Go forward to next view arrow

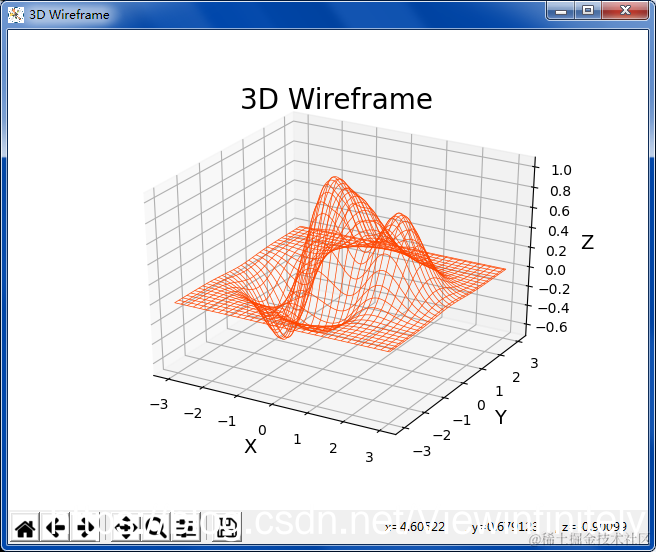pyautogui.click(x=85, y=527)
